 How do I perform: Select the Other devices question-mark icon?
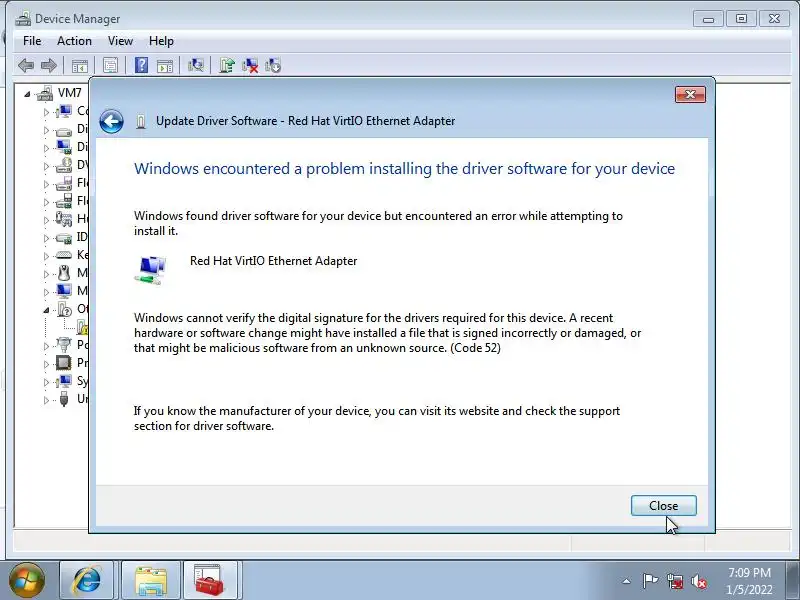coord(64,309)
